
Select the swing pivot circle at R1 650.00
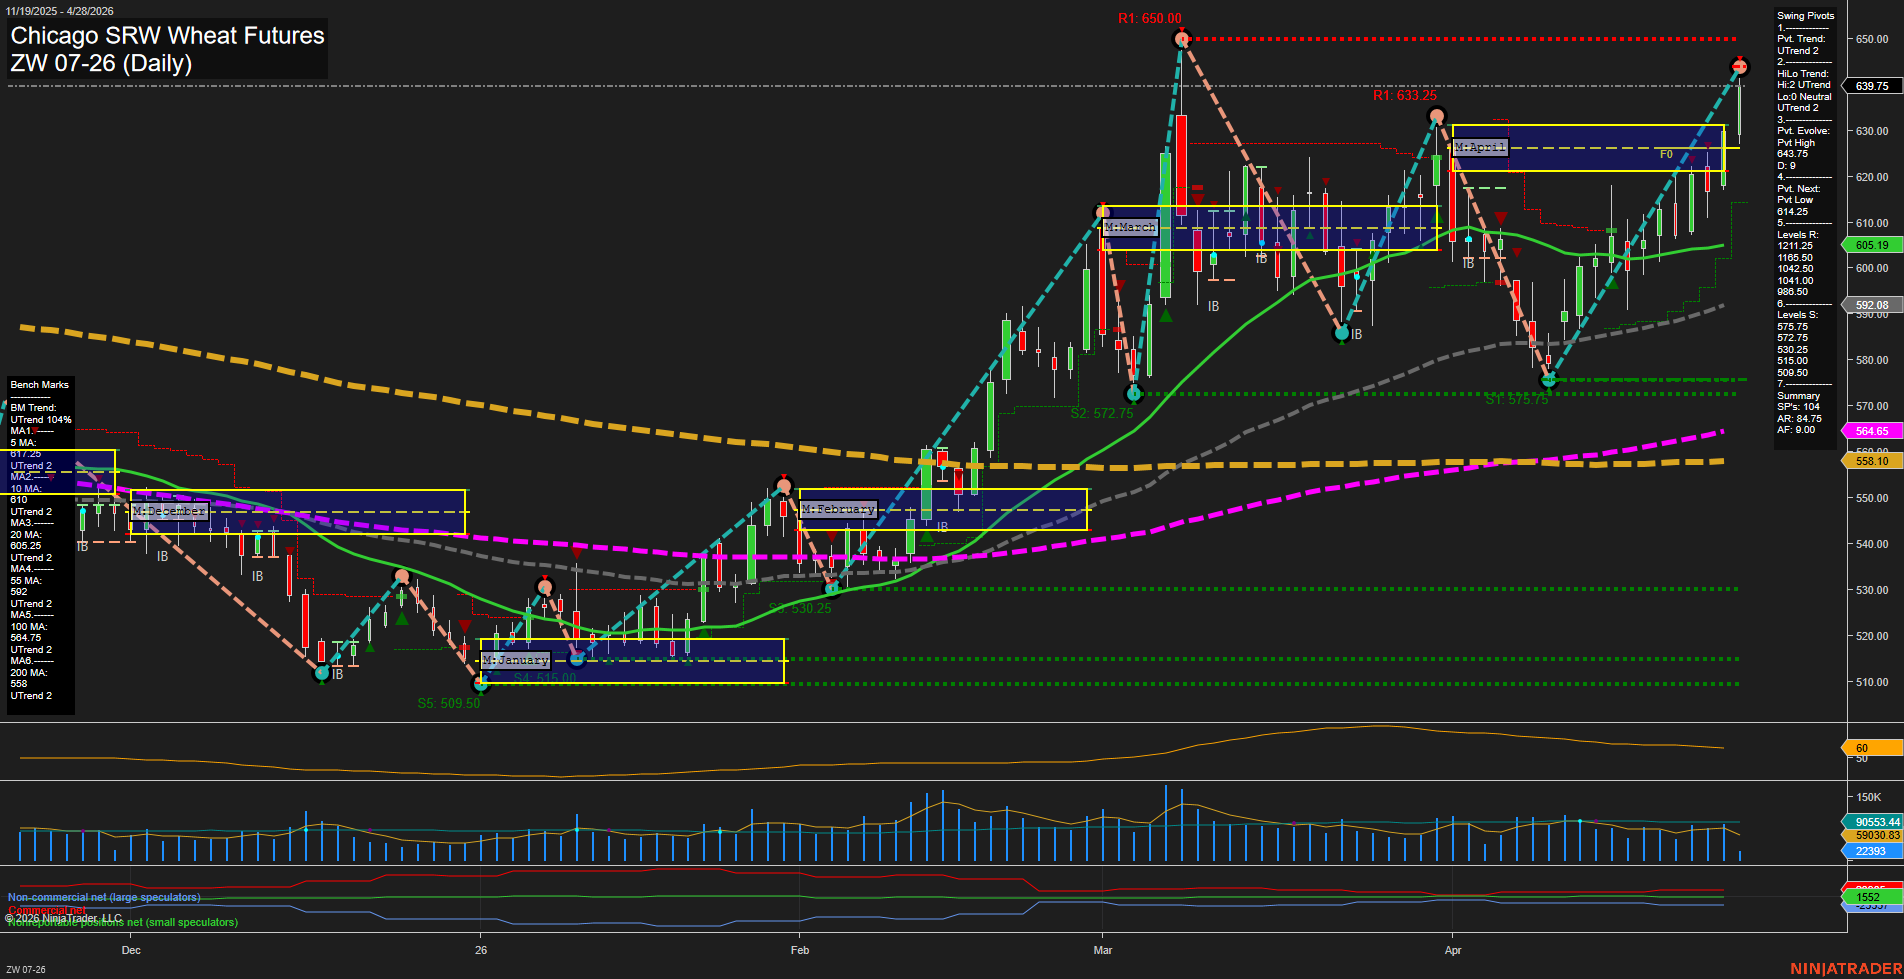coord(1181,39)
